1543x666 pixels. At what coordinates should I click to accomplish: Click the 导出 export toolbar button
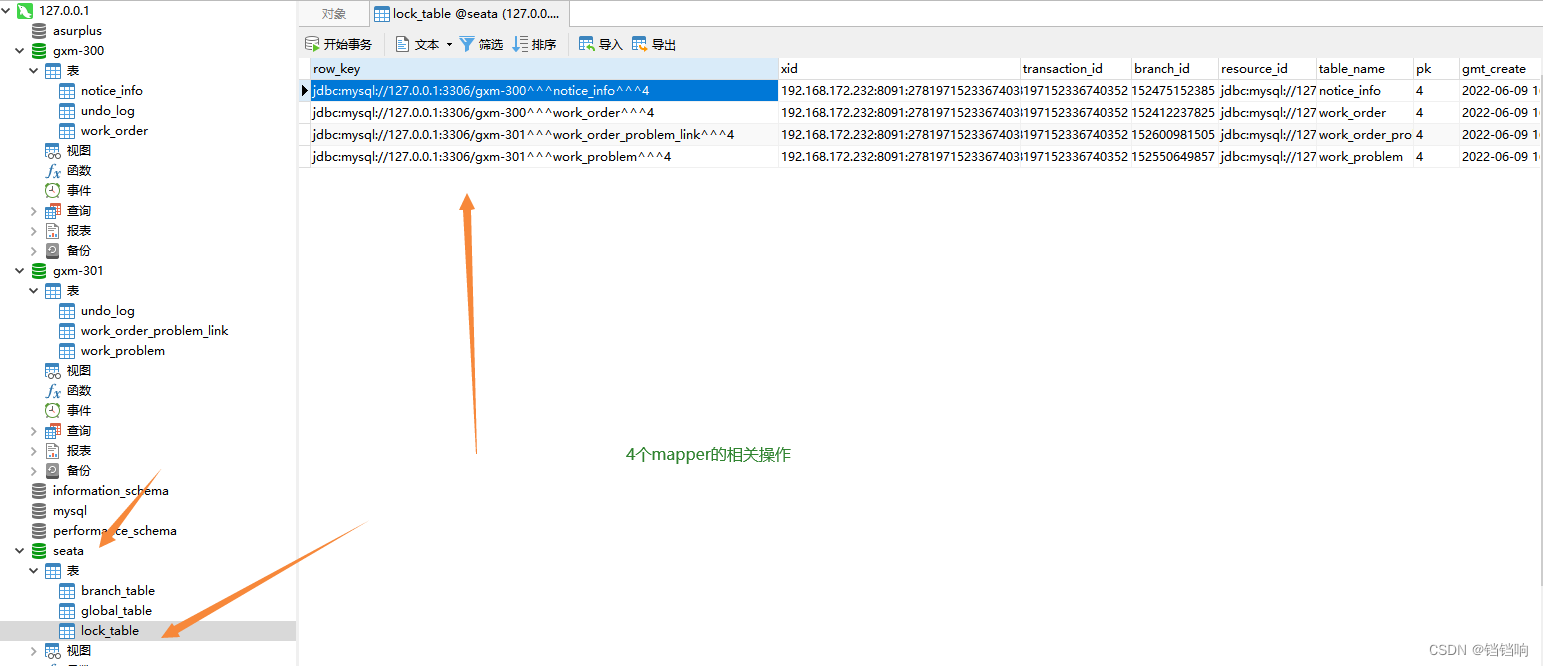tap(654, 44)
